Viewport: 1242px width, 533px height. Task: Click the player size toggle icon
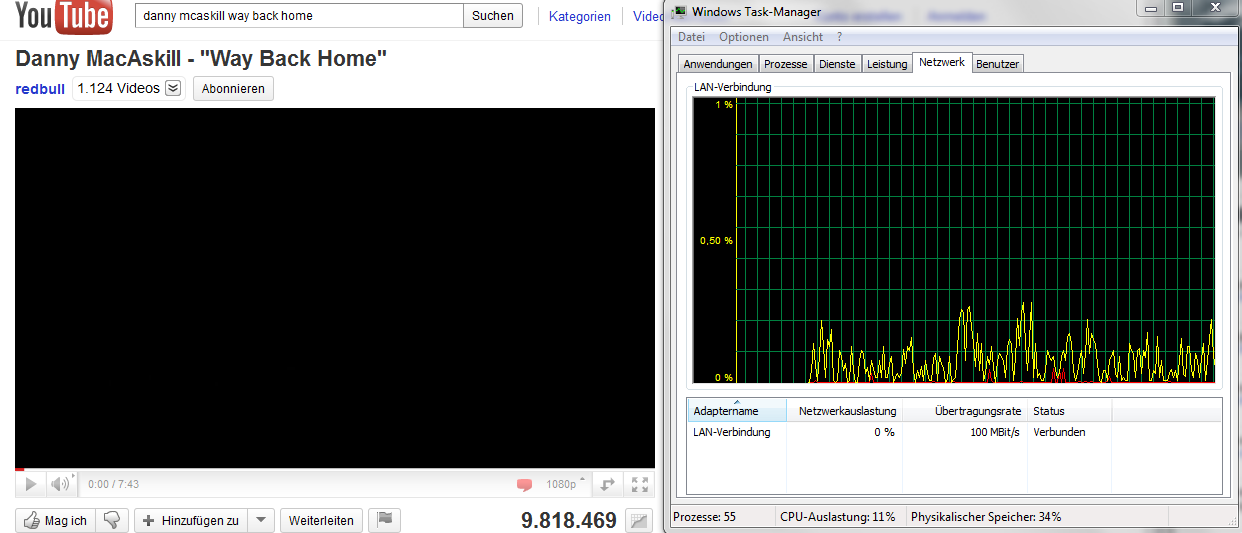pyautogui.click(x=607, y=485)
